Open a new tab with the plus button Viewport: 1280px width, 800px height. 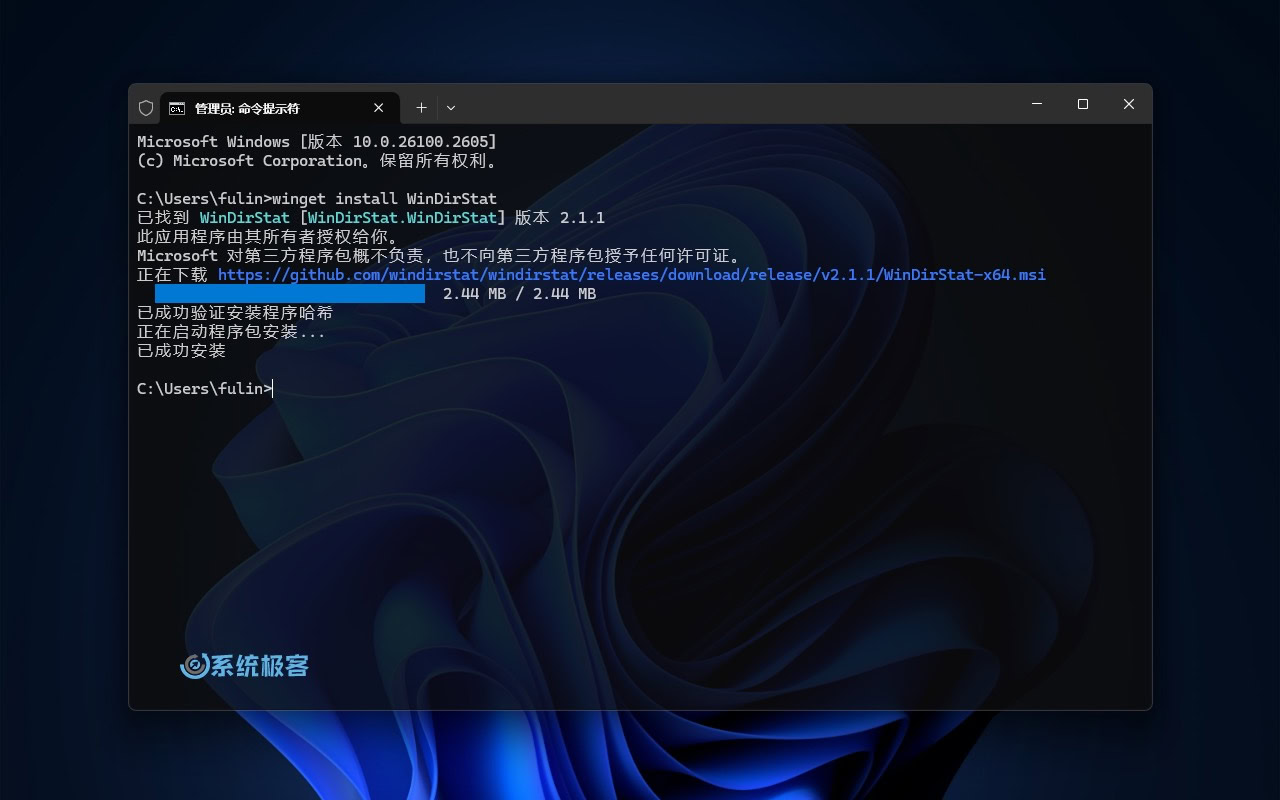click(421, 108)
